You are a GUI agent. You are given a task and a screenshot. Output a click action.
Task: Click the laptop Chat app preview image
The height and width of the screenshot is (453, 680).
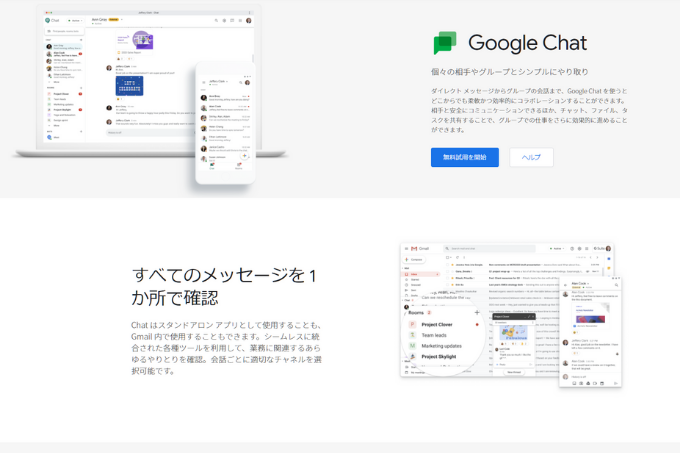coord(150,82)
